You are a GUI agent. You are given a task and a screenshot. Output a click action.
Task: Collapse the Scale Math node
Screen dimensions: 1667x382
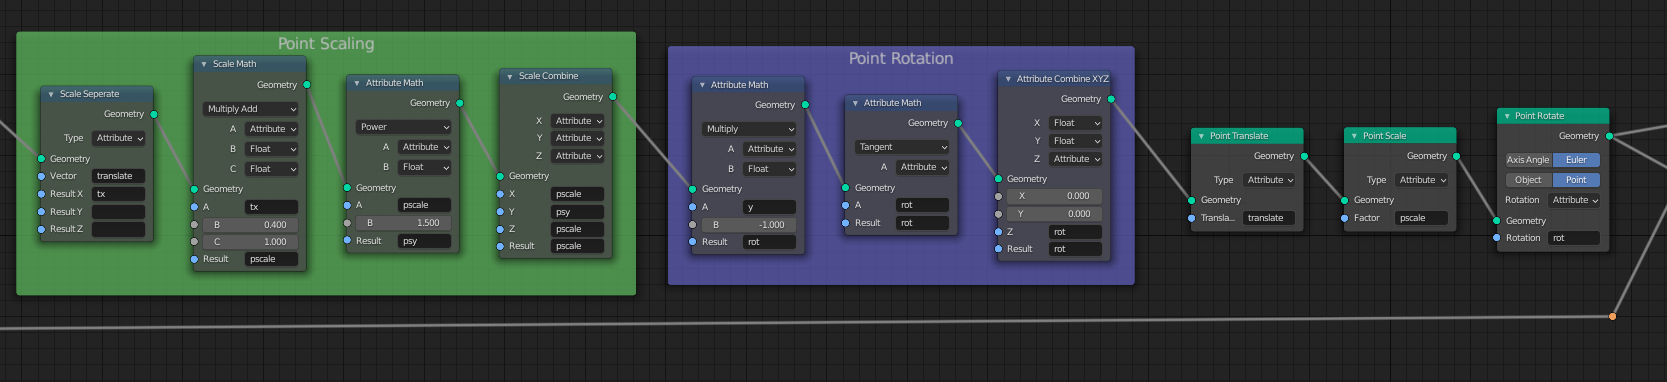[204, 64]
